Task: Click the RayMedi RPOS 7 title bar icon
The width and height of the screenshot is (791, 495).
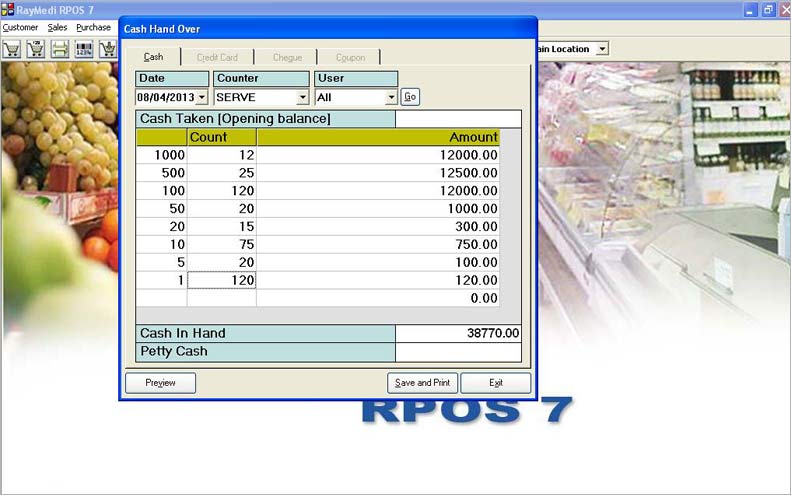Action: (x=8, y=9)
